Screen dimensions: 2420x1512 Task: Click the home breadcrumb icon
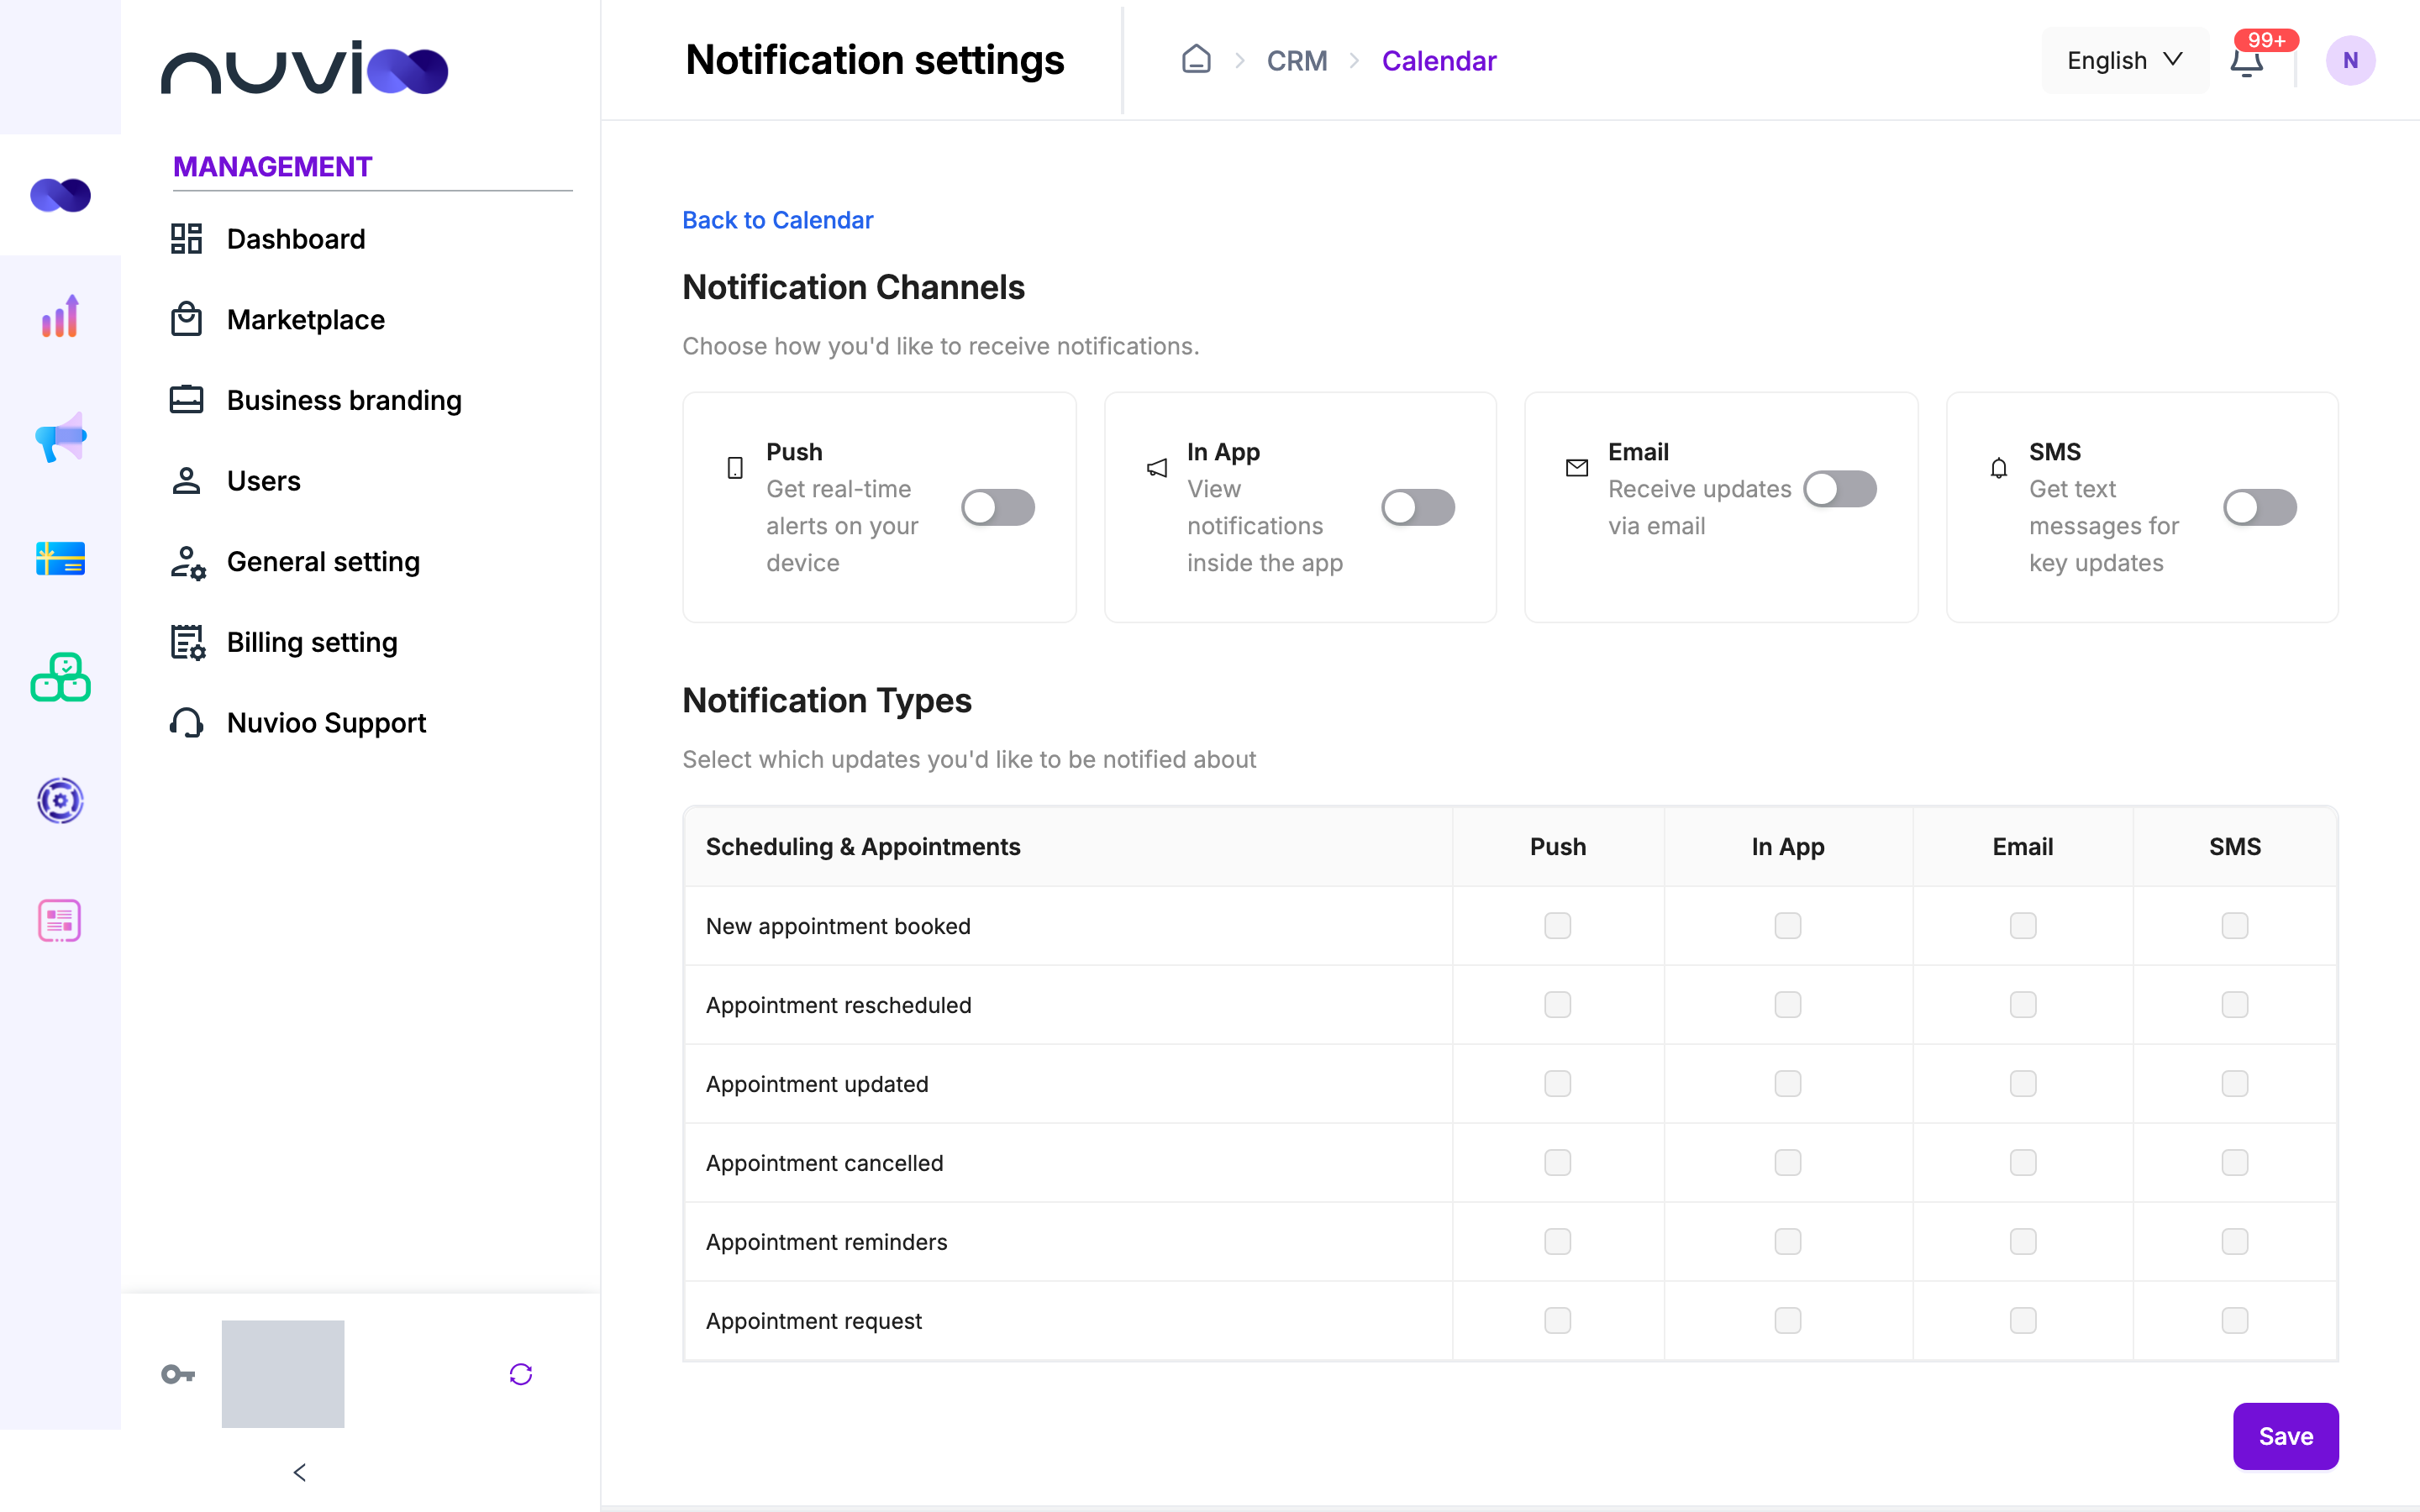tap(1196, 60)
